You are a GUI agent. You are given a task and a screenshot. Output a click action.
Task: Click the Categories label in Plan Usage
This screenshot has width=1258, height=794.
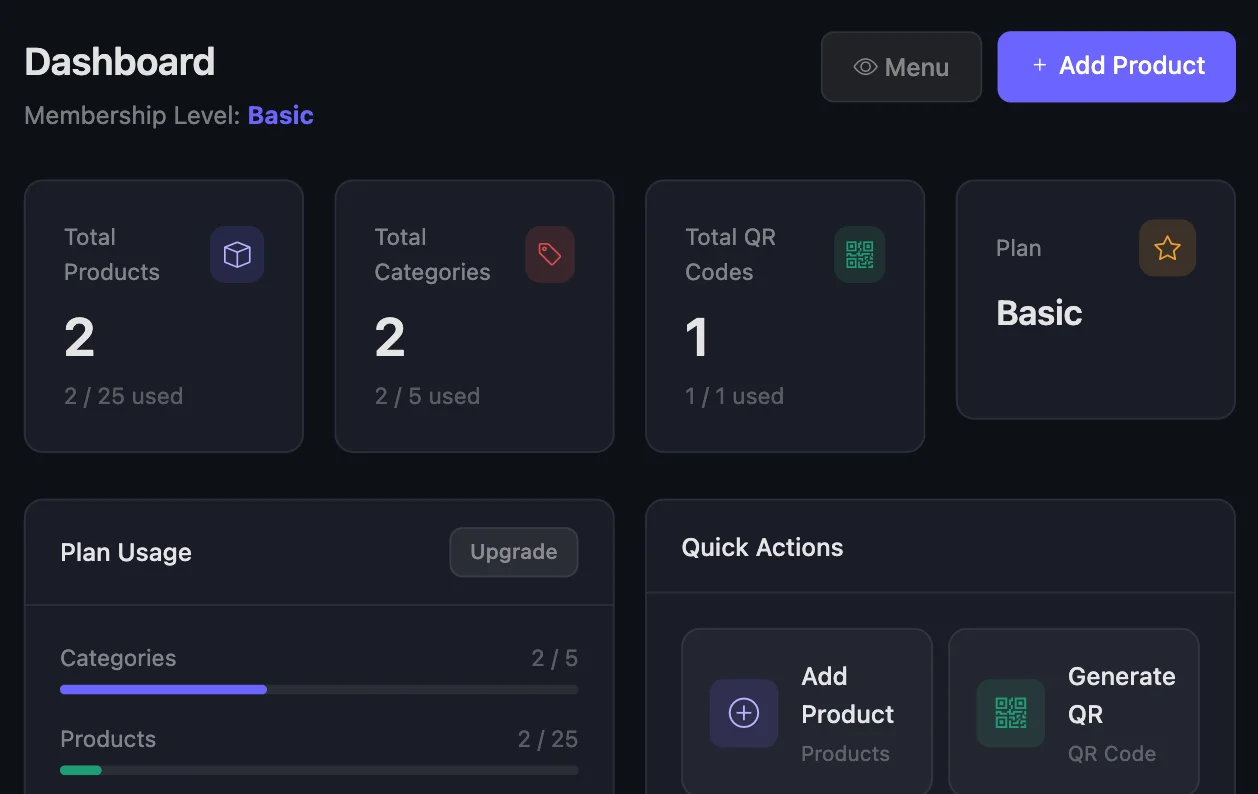click(118, 658)
